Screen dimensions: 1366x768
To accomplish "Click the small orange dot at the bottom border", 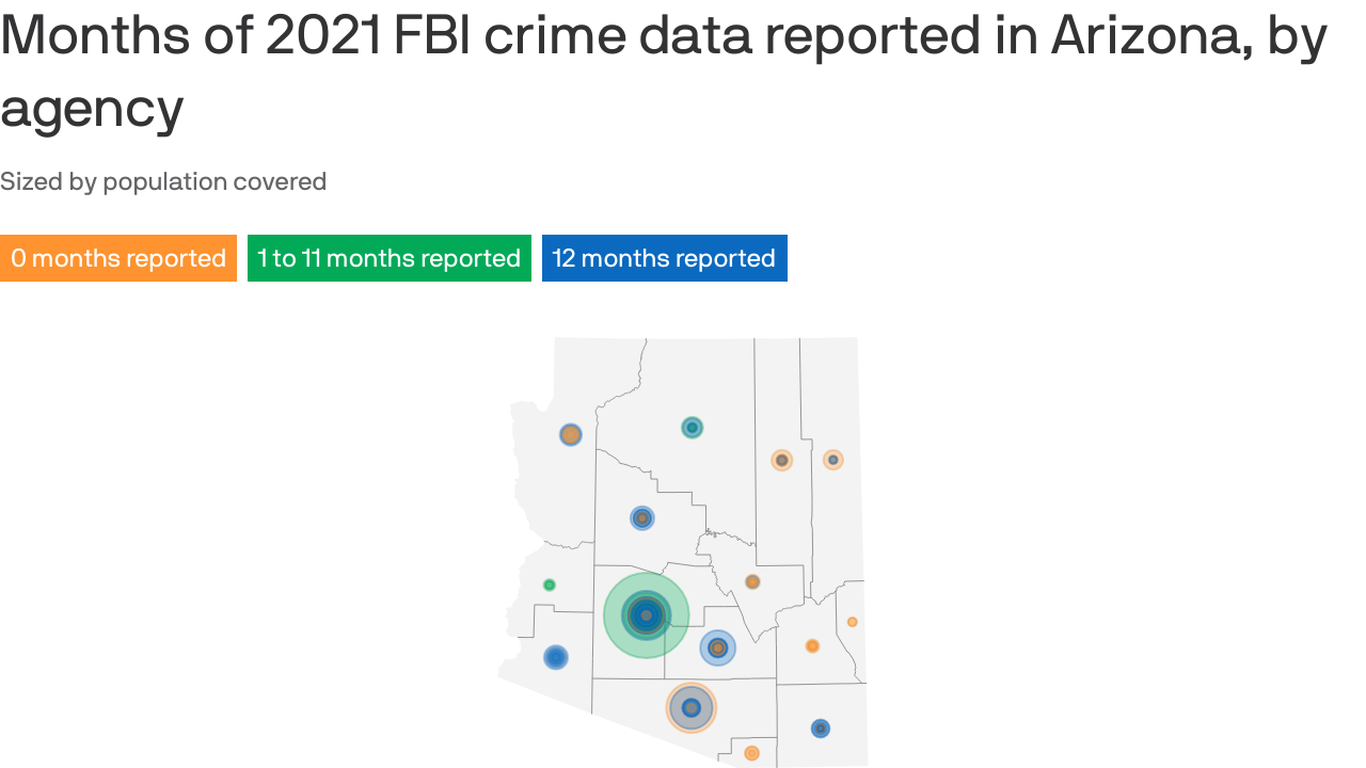I will click(x=752, y=753).
